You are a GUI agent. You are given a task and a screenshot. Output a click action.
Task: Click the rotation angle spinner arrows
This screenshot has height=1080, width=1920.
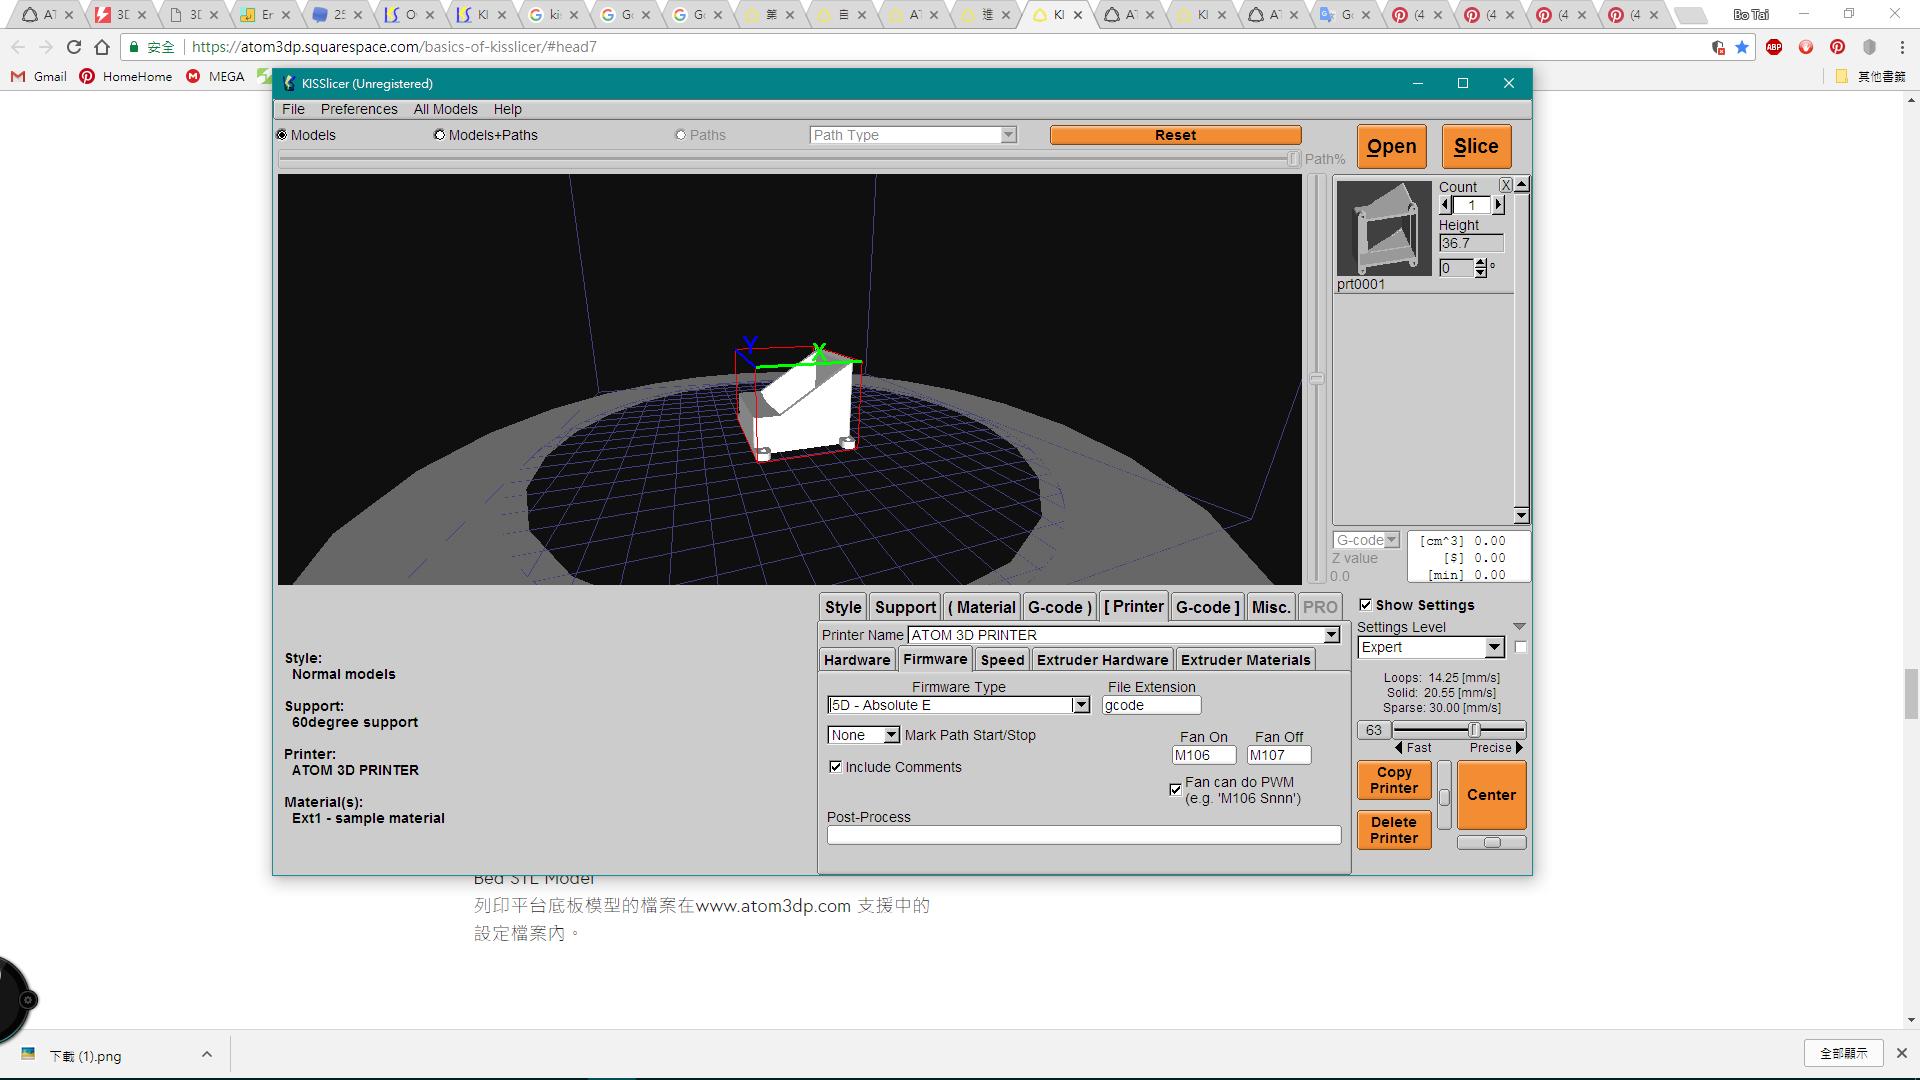point(1481,268)
